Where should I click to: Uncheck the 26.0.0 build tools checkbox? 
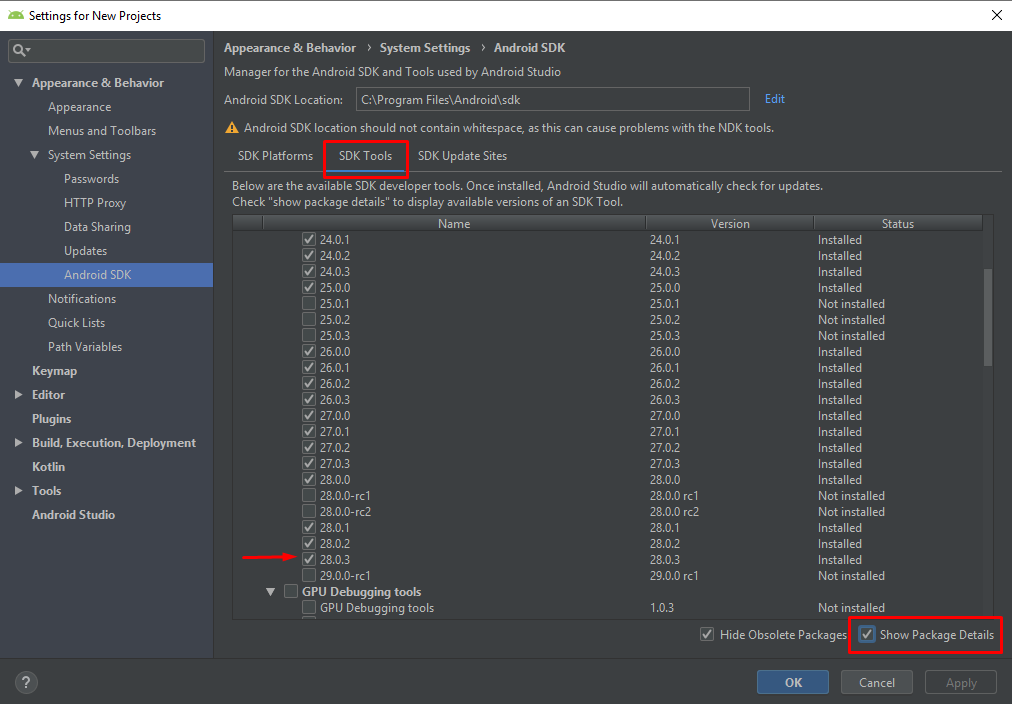coord(309,352)
